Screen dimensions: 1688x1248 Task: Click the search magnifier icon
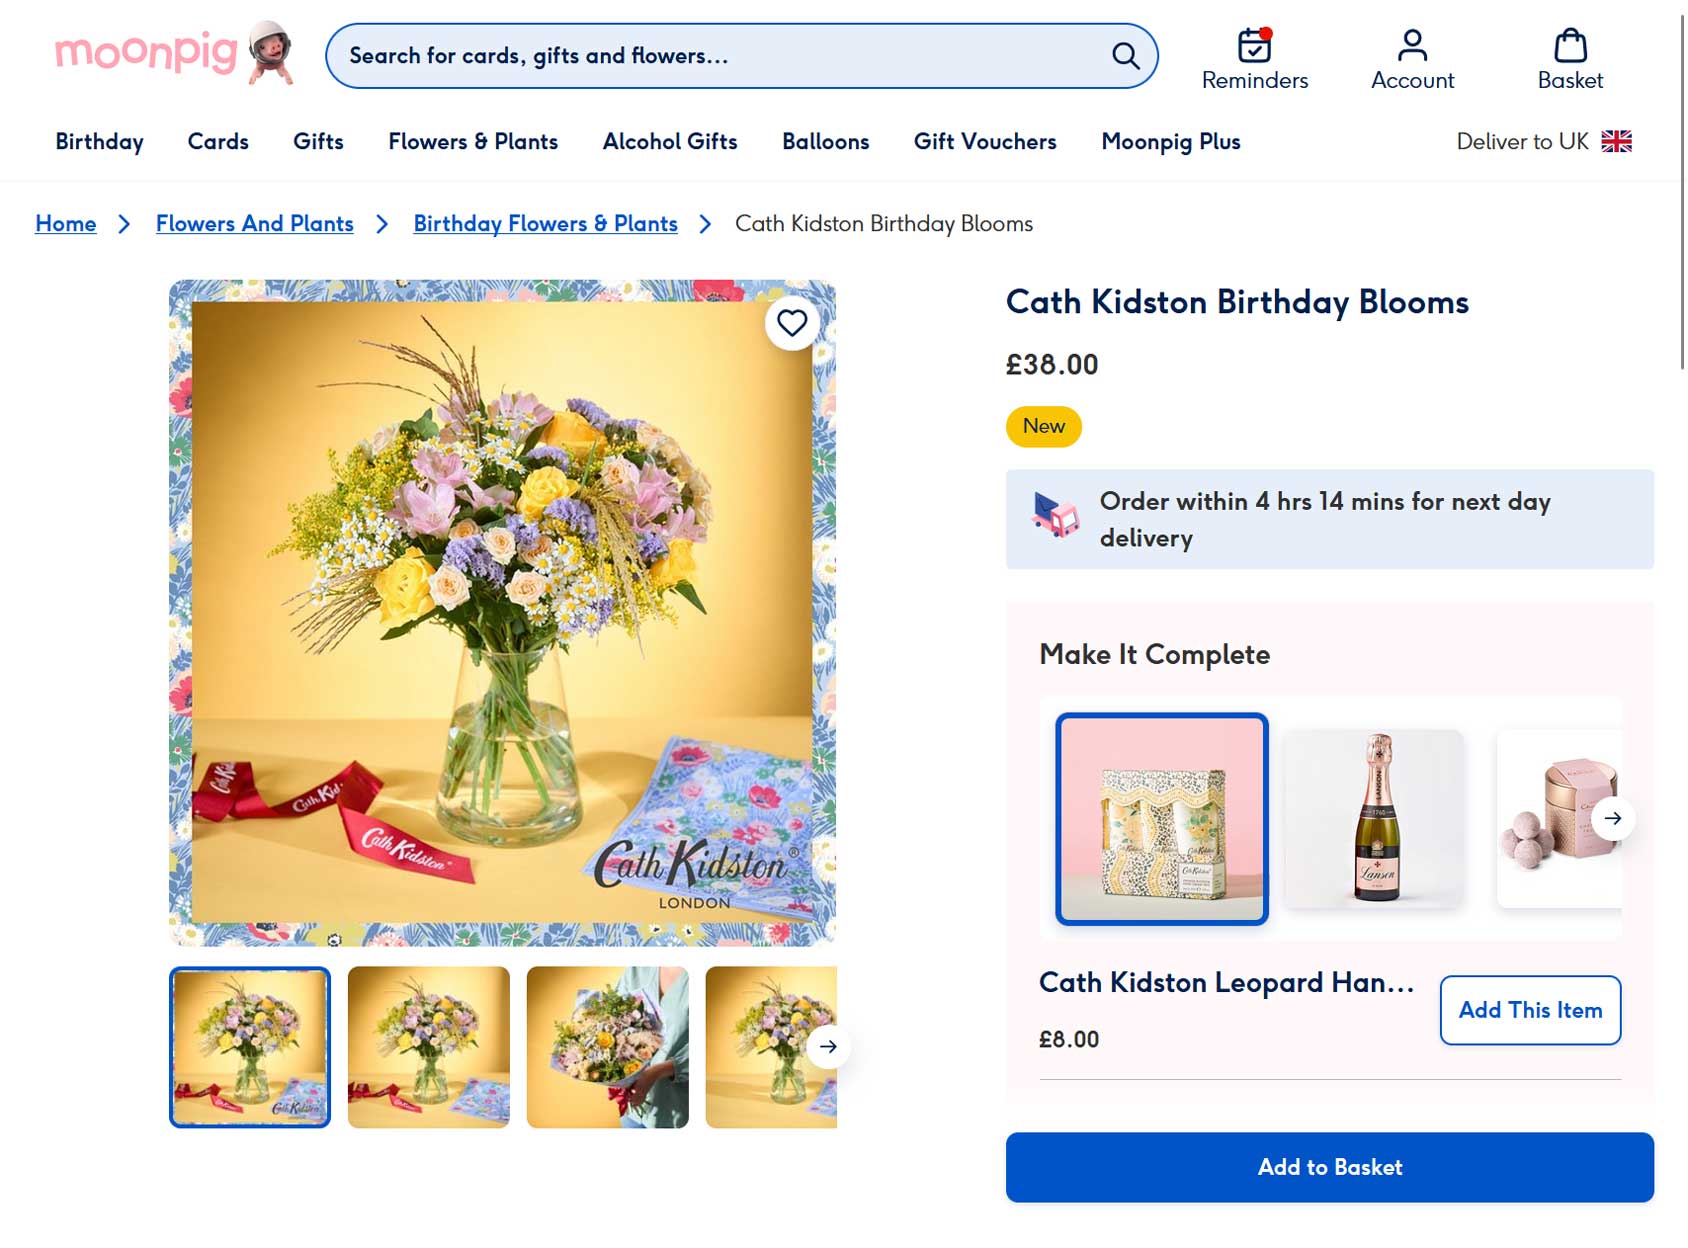coord(1126,56)
